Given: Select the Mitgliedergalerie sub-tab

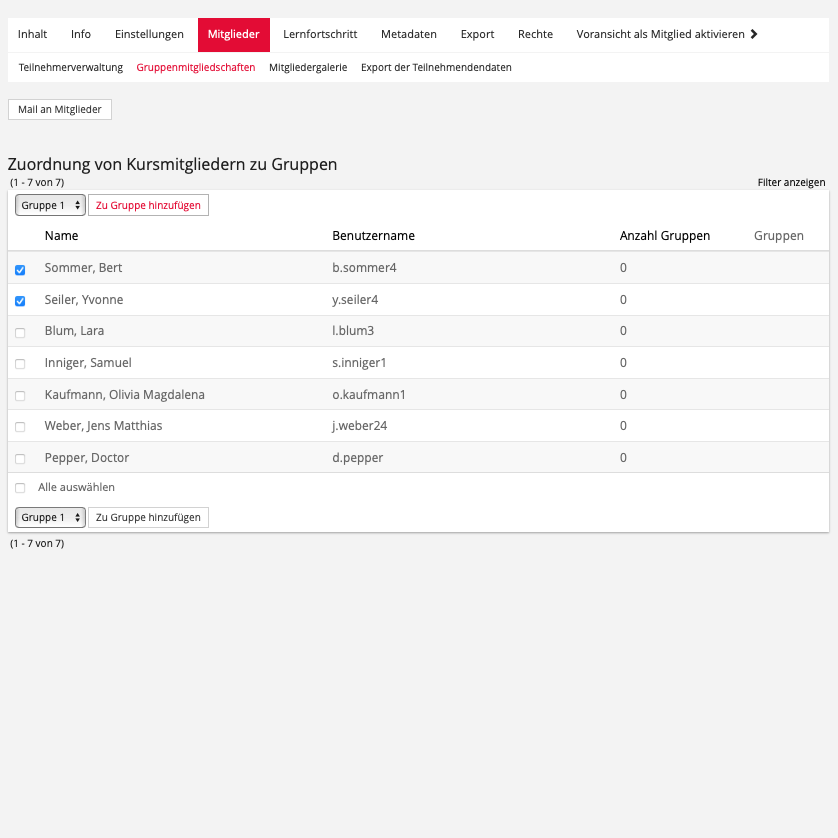Looking at the screenshot, I should coord(308,68).
